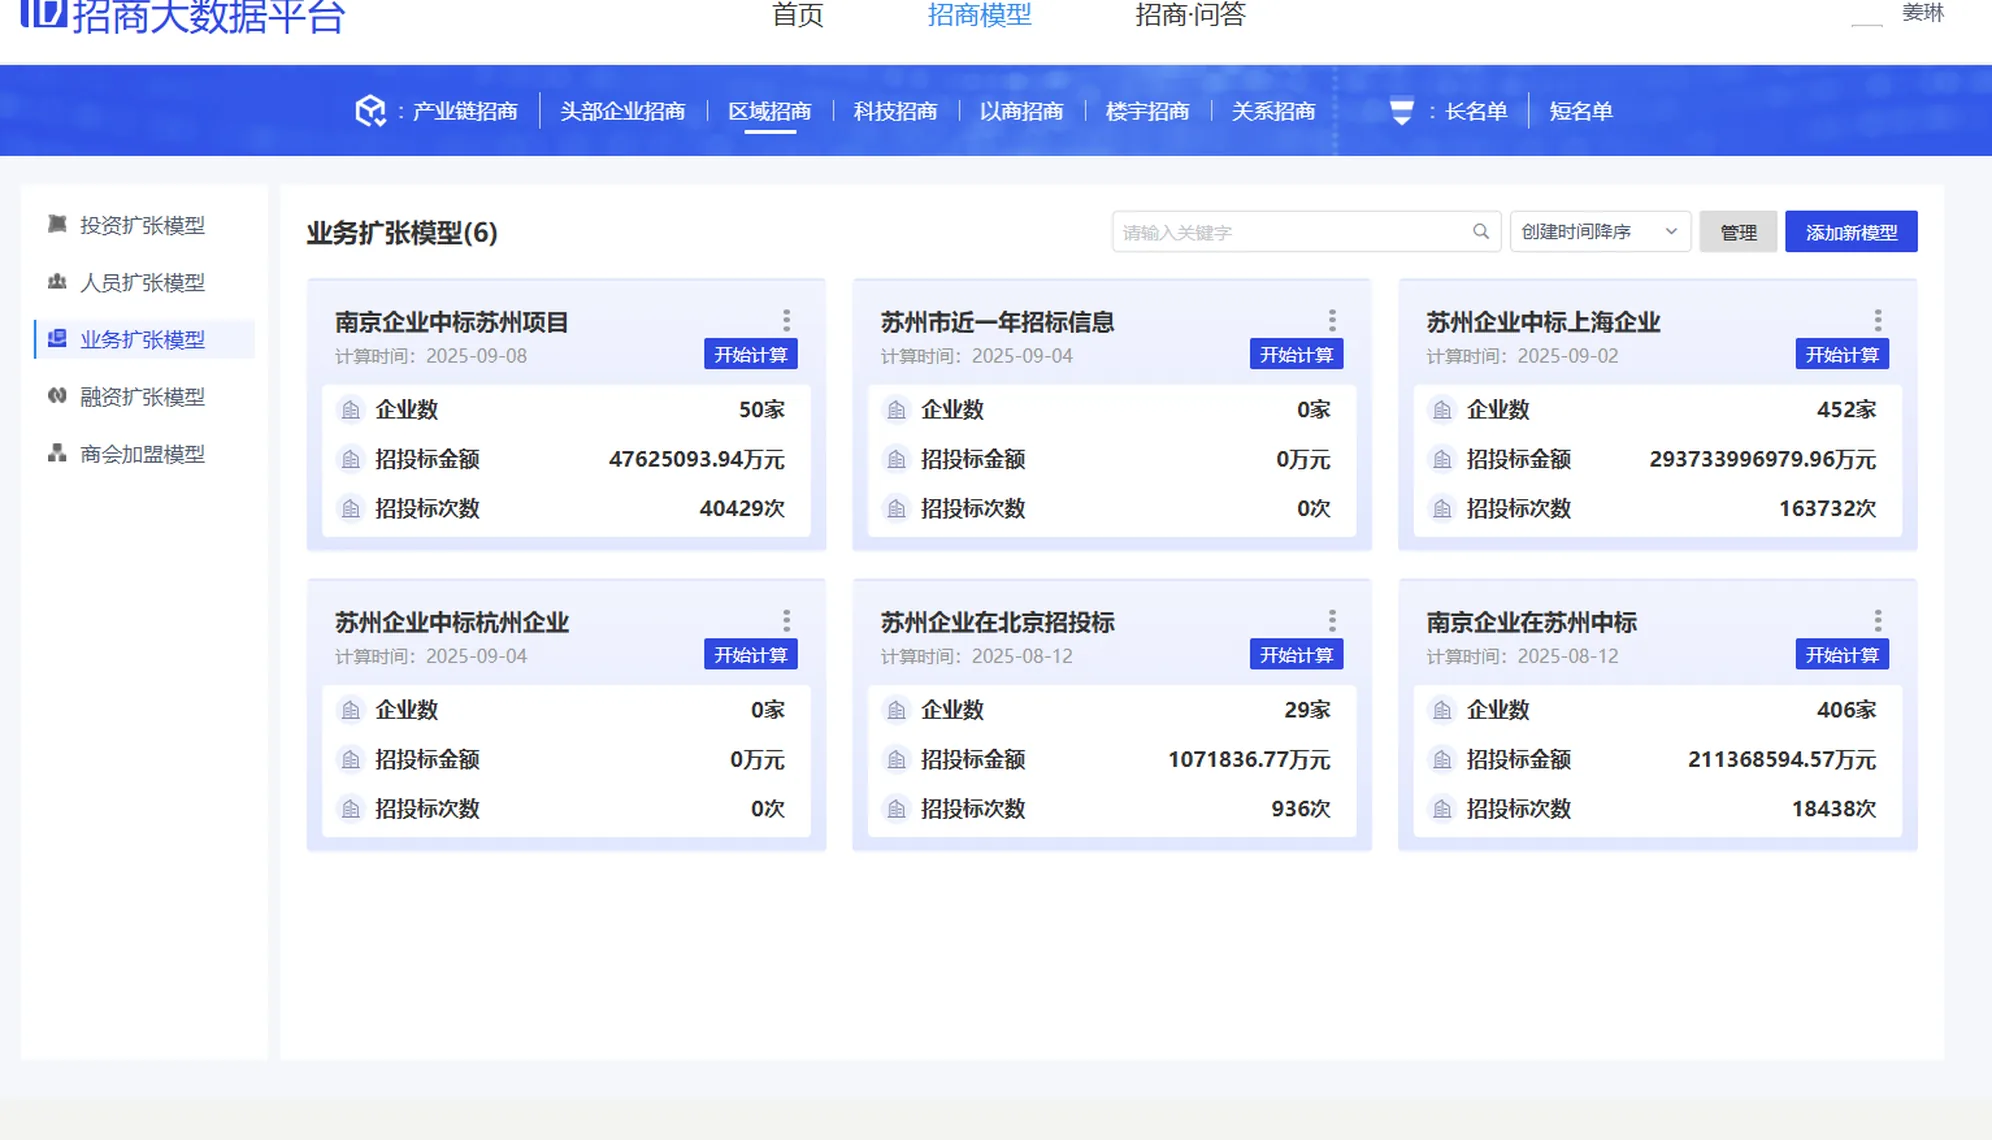Open options menu for 南京企业在苏州中标 card
The height and width of the screenshot is (1140, 1992).
pyautogui.click(x=1878, y=620)
